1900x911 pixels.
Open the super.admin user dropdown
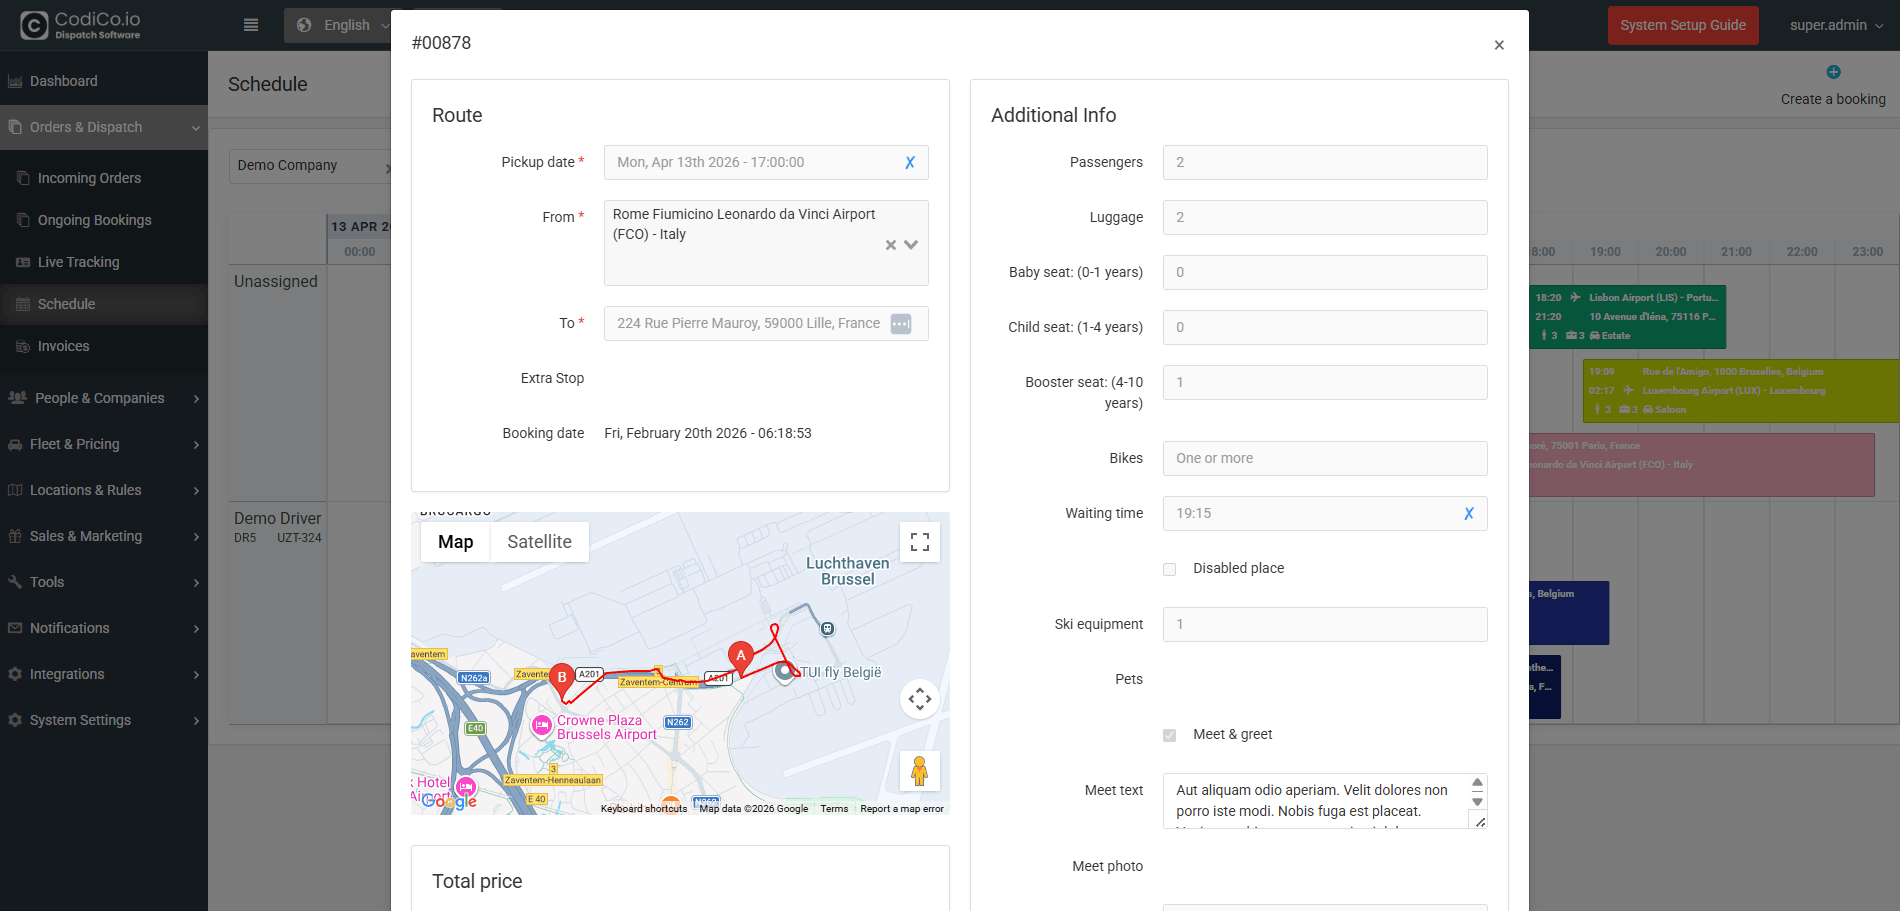tap(1836, 25)
